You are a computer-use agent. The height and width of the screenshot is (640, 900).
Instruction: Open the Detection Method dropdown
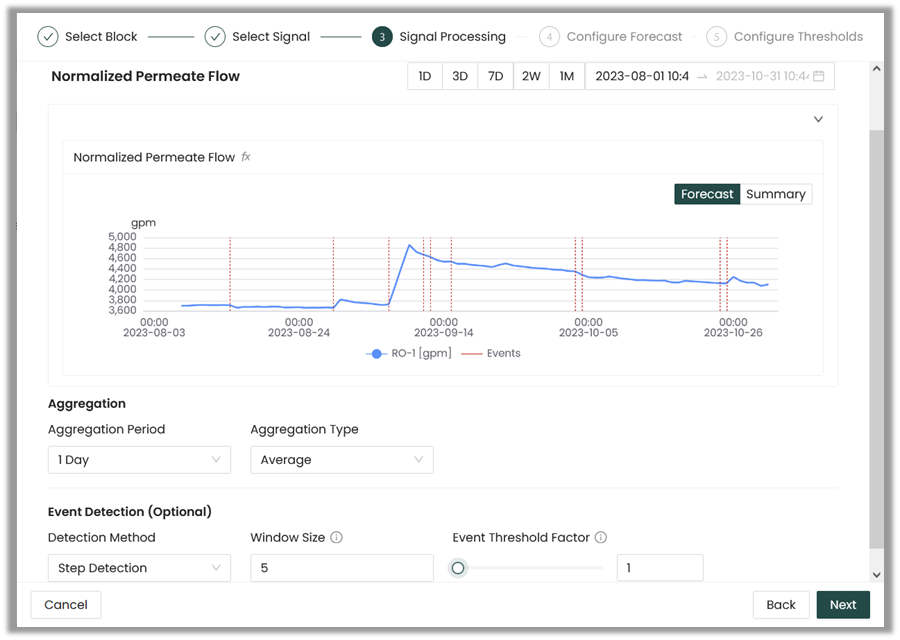click(x=139, y=568)
